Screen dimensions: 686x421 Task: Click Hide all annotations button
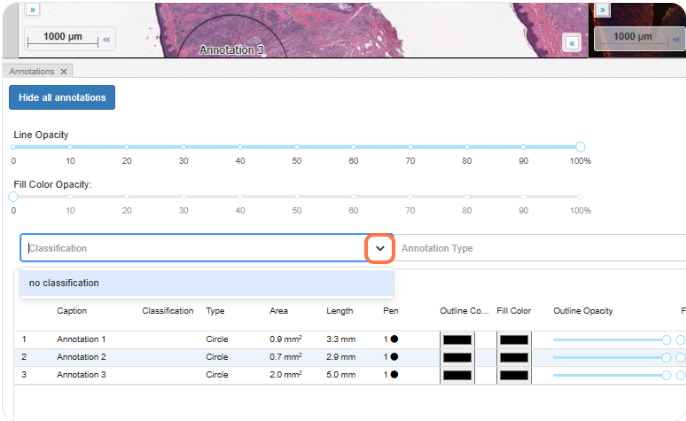point(62,98)
